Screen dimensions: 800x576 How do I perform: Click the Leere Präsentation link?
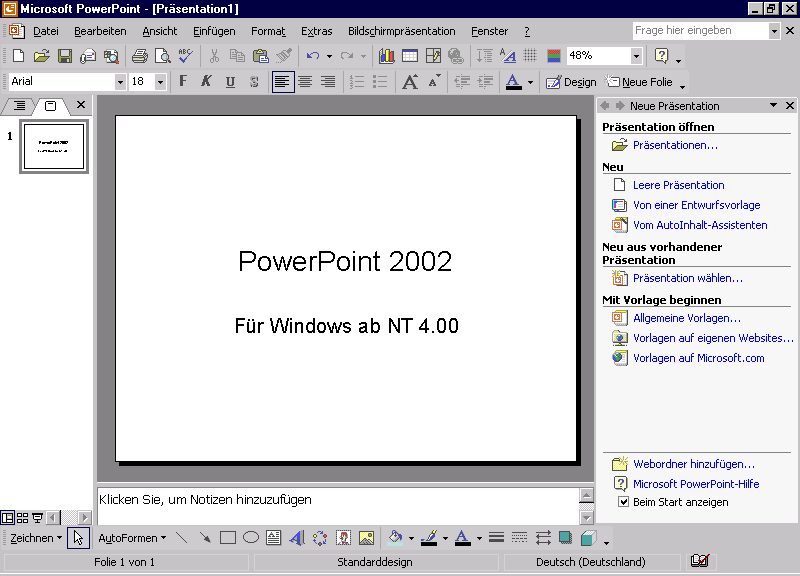tap(679, 185)
